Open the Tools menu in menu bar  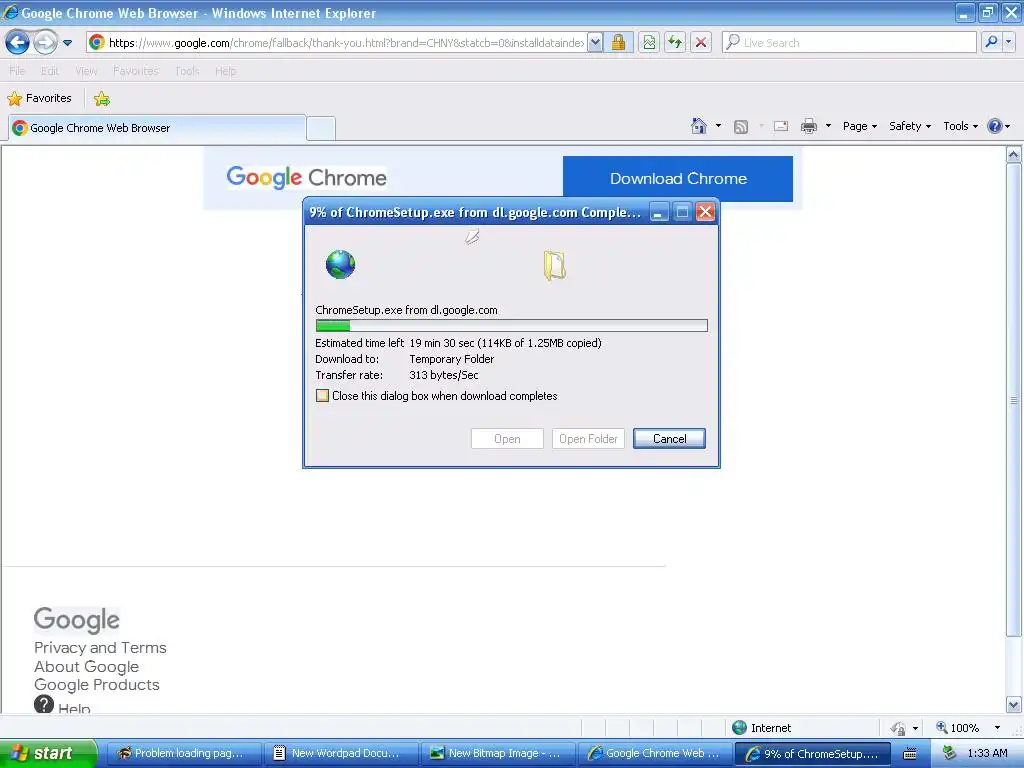187,71
